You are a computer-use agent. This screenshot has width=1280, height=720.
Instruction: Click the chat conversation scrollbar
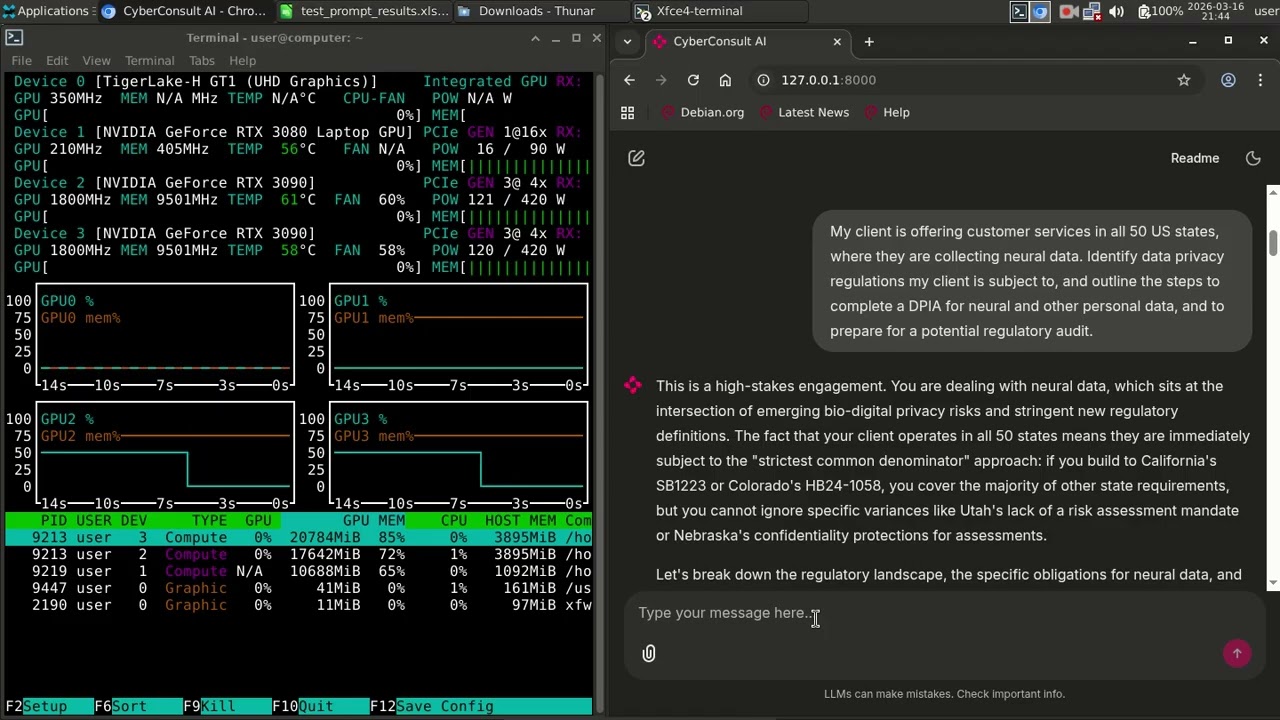point(1273,243)
